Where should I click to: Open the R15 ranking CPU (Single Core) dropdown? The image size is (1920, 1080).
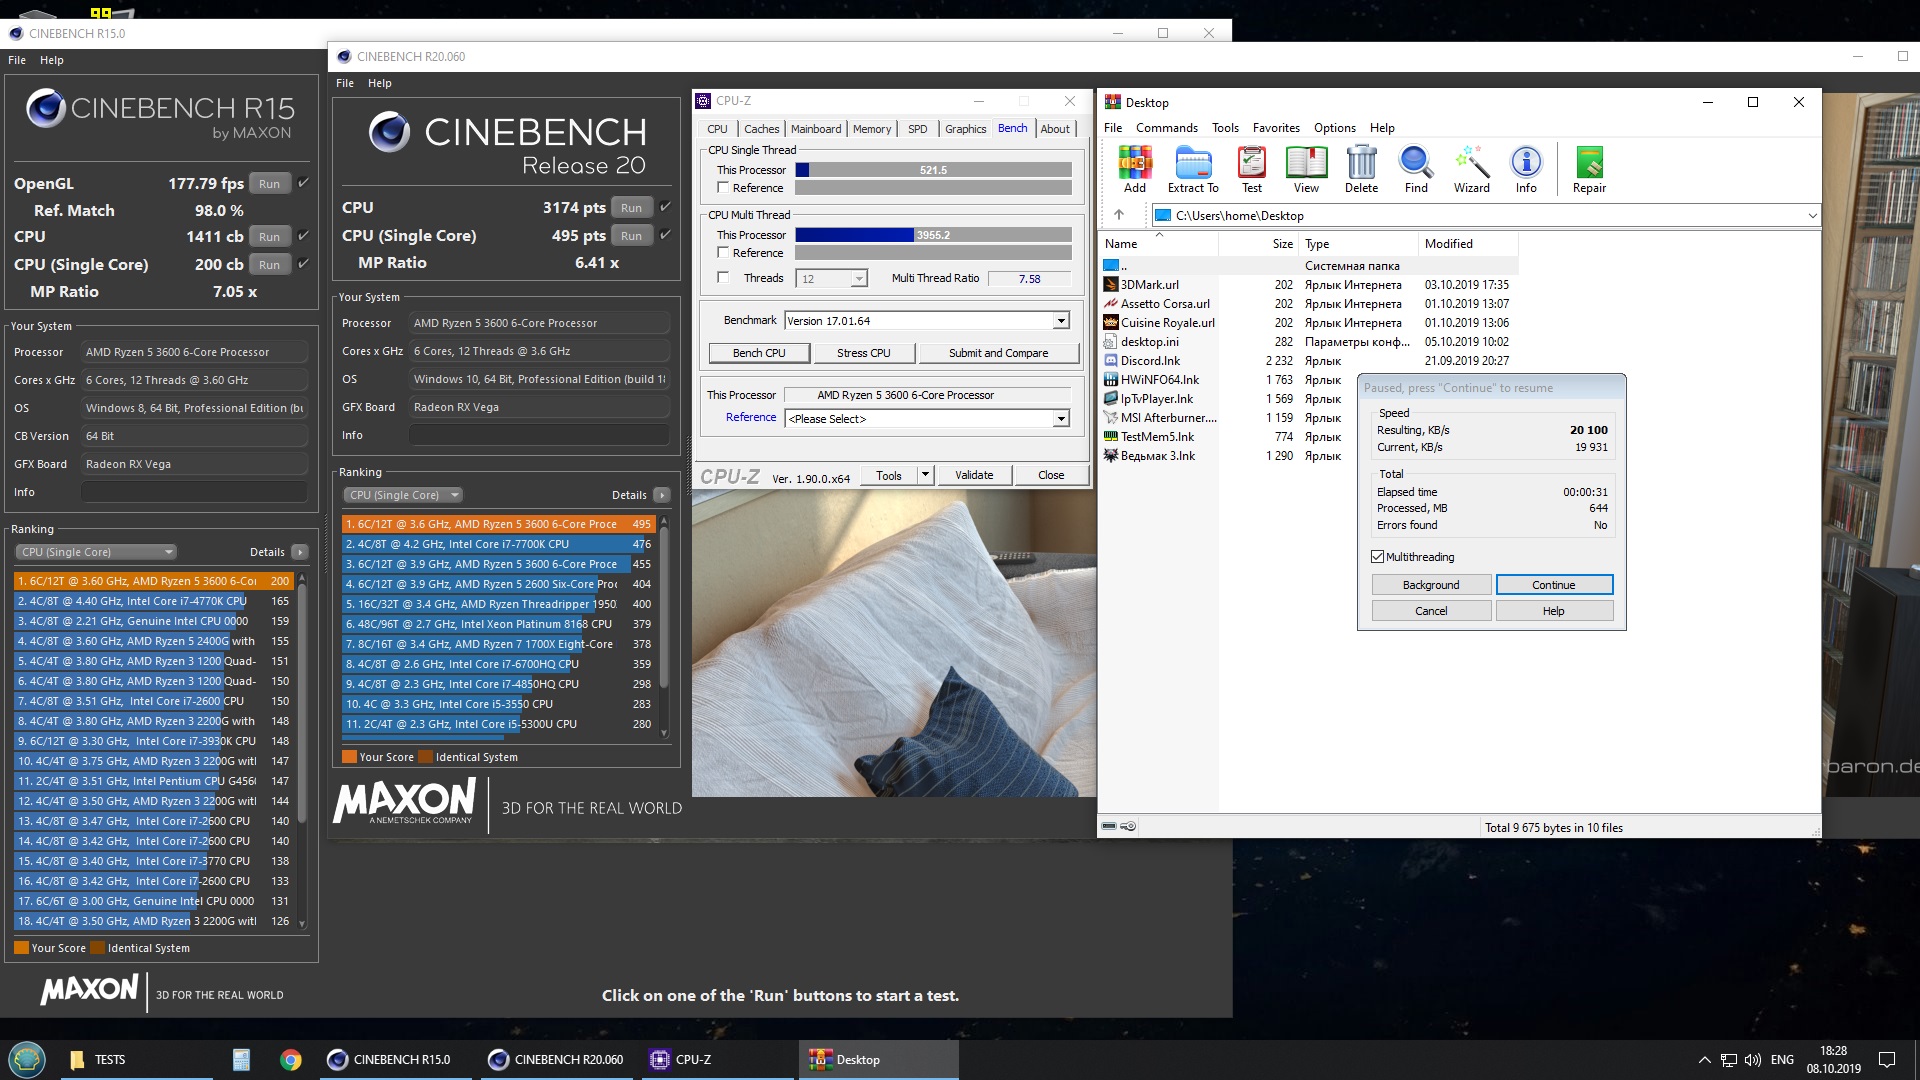(x=96, y=552)
